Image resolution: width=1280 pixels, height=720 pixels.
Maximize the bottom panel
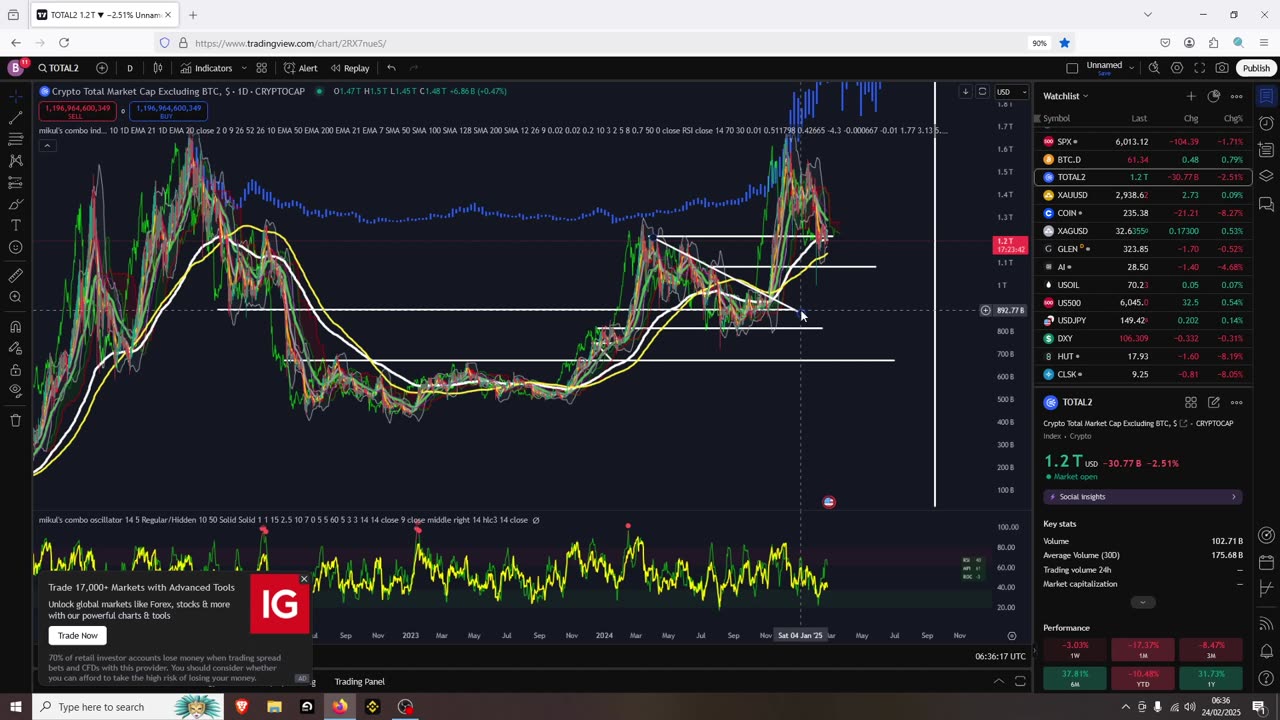point(1020,681)
